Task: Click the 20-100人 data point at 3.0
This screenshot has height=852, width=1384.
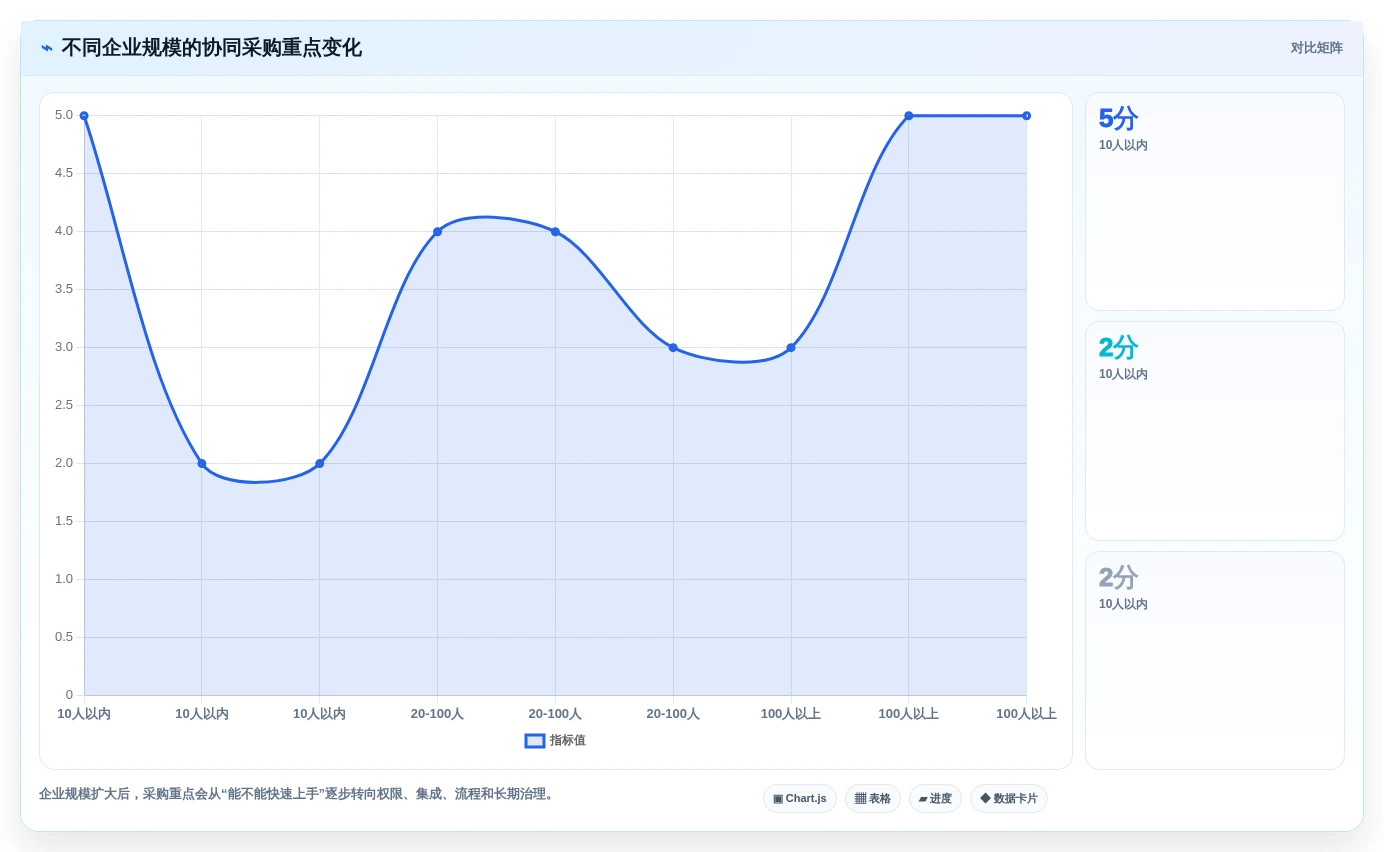Action: tap(673, 348)
